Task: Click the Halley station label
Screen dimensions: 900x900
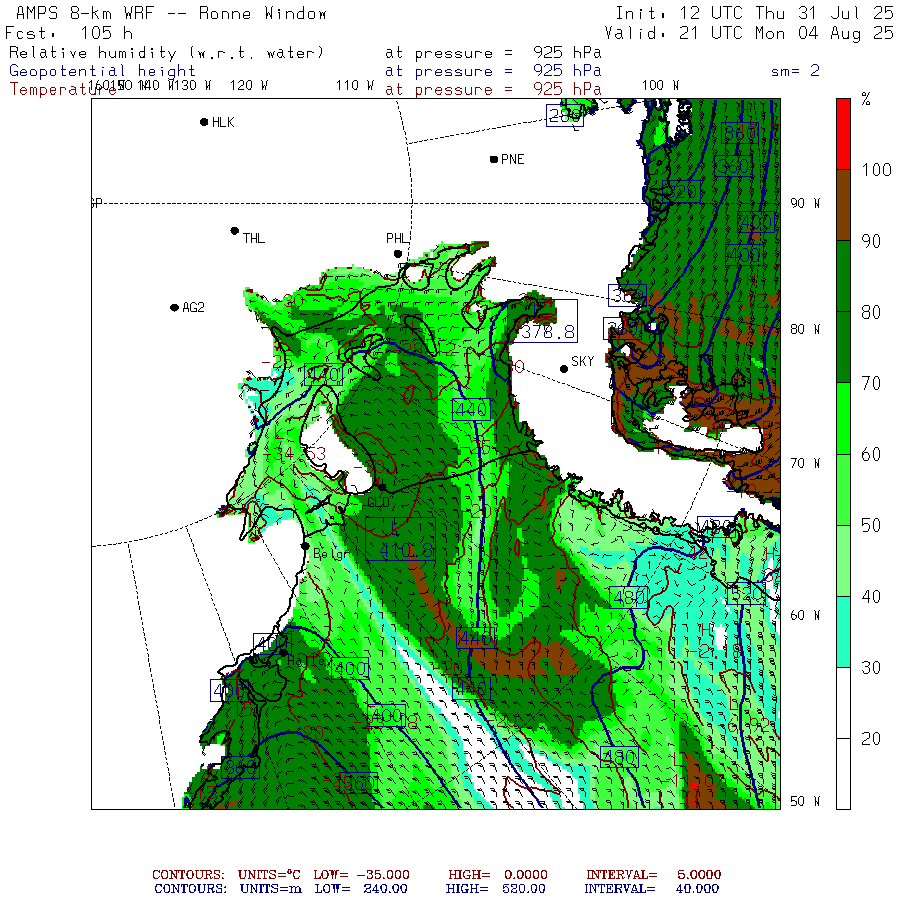Action: [x=309, y=661]
